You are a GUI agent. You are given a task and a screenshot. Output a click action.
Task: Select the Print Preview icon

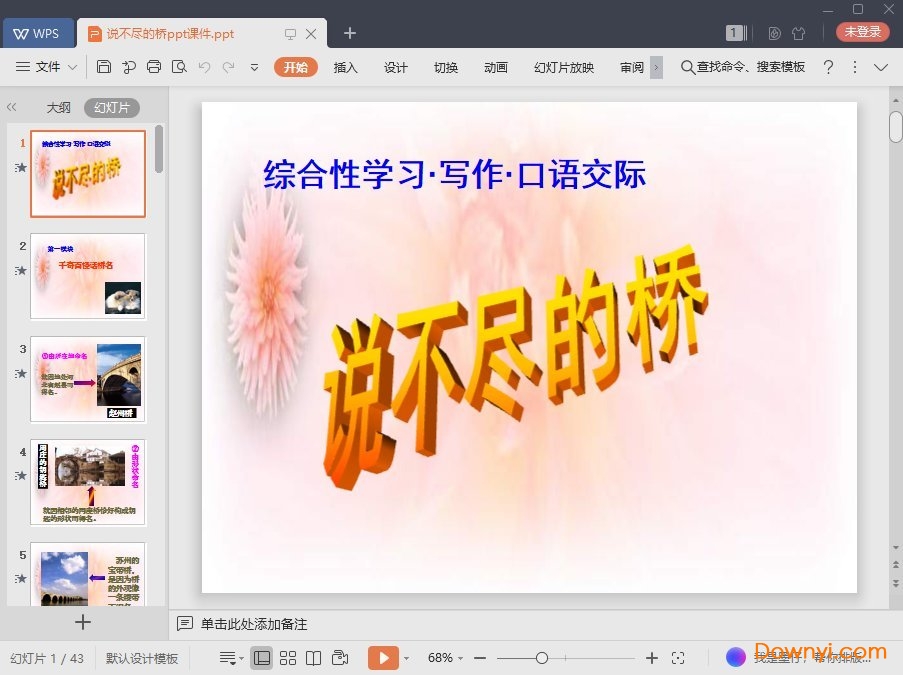click(x=178, y=67)
